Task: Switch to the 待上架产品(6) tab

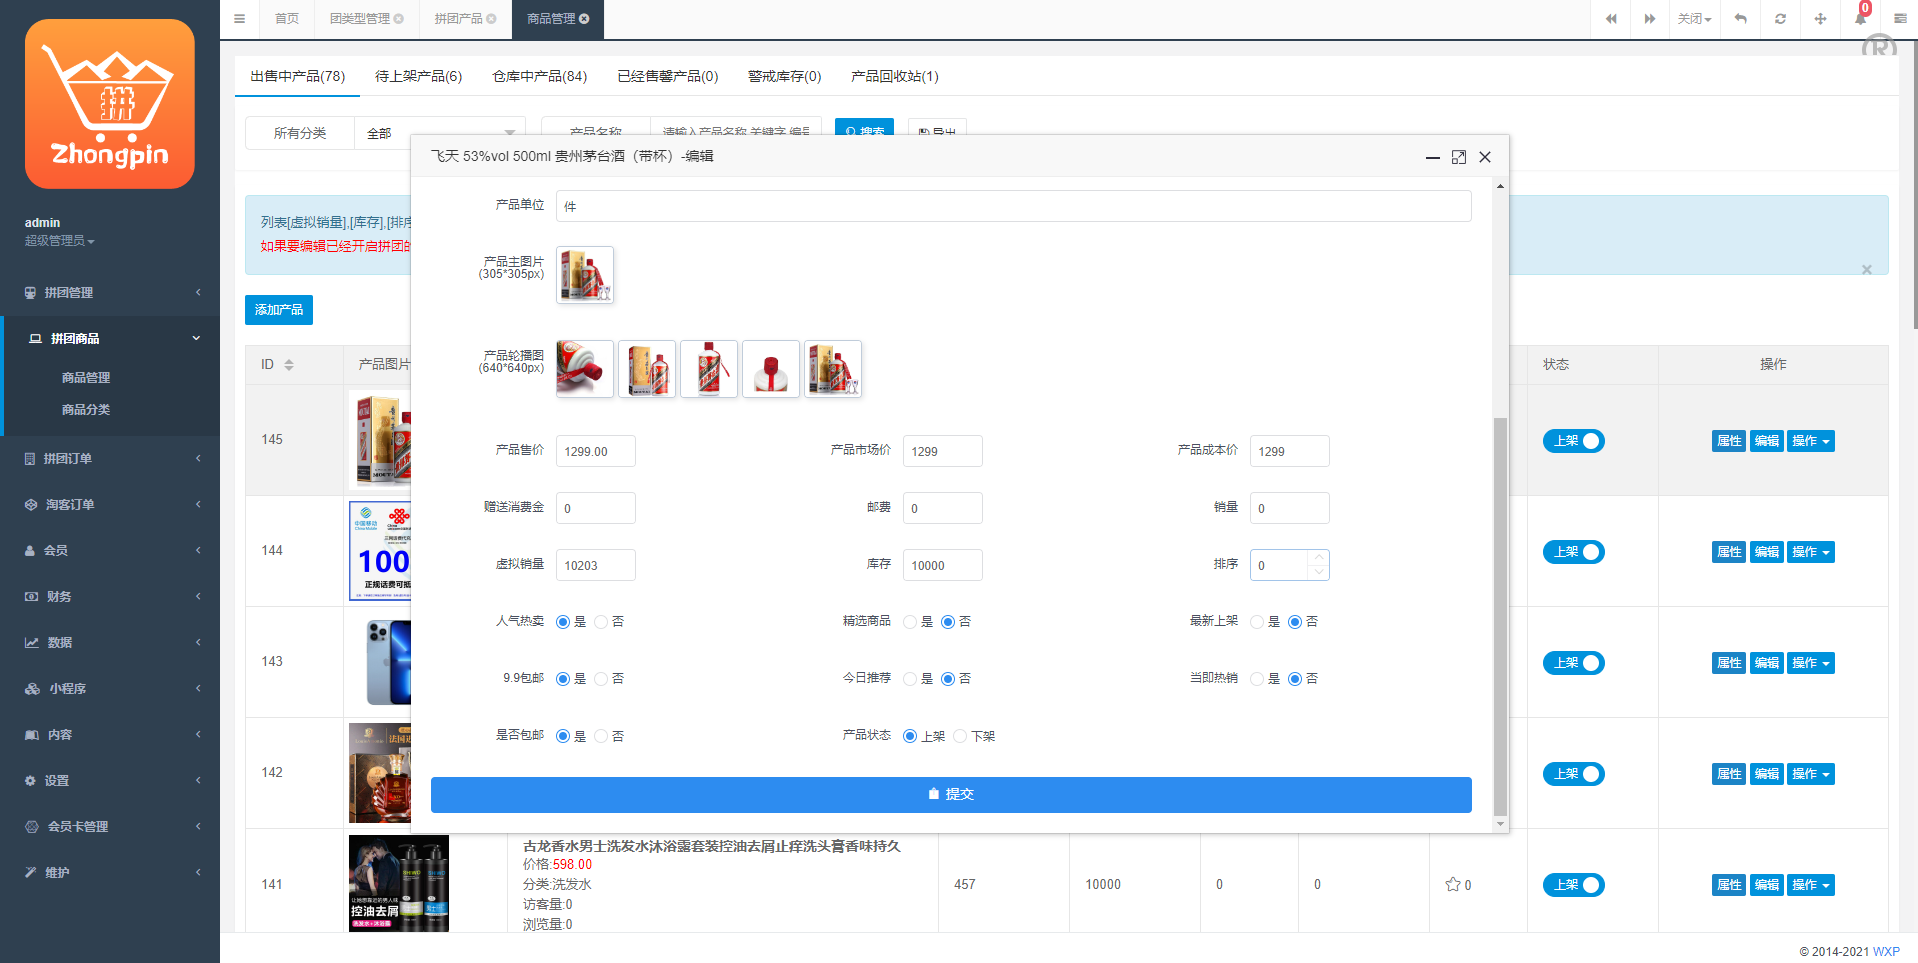Action: (x=419, y=76)
